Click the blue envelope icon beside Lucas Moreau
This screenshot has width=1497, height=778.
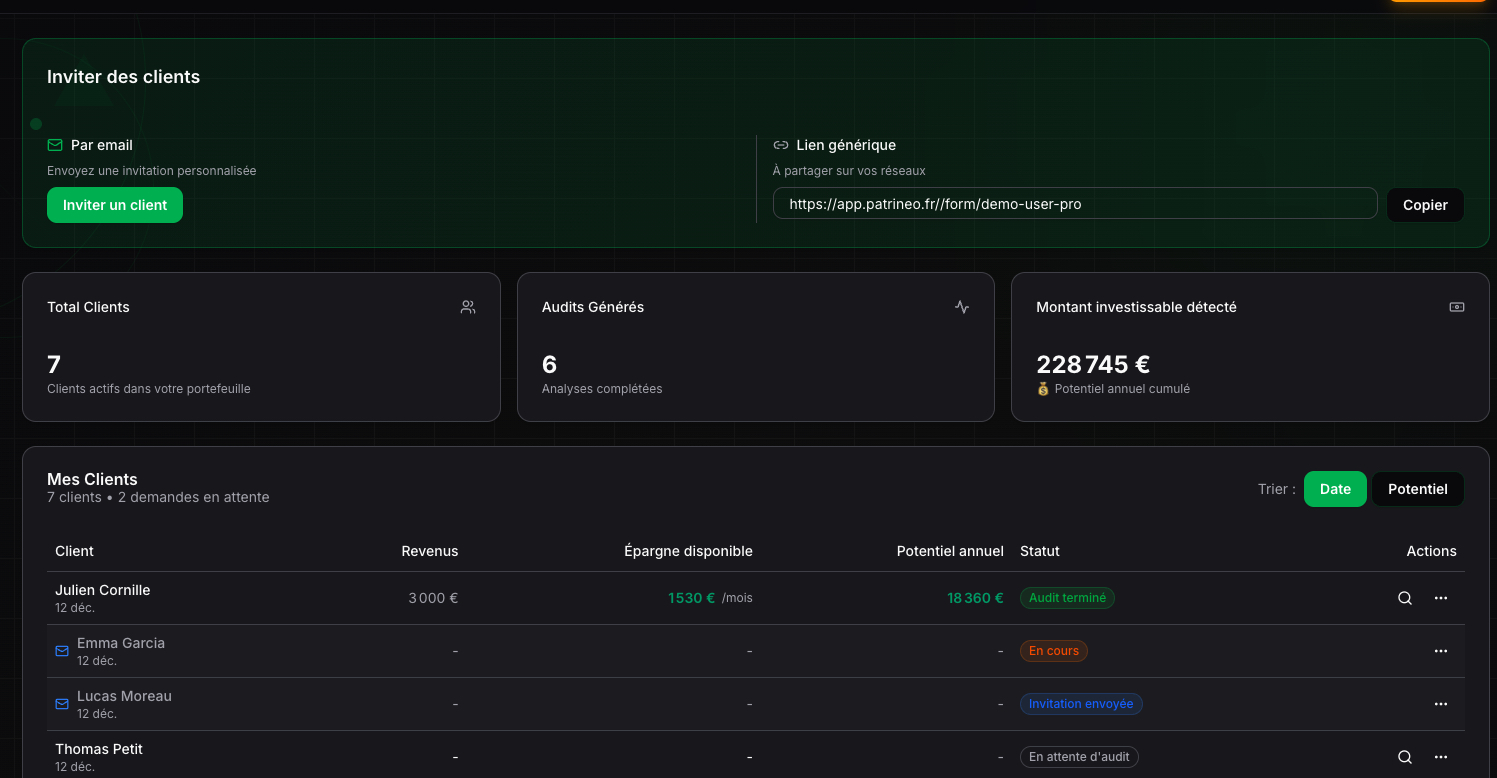pos(61,703)
